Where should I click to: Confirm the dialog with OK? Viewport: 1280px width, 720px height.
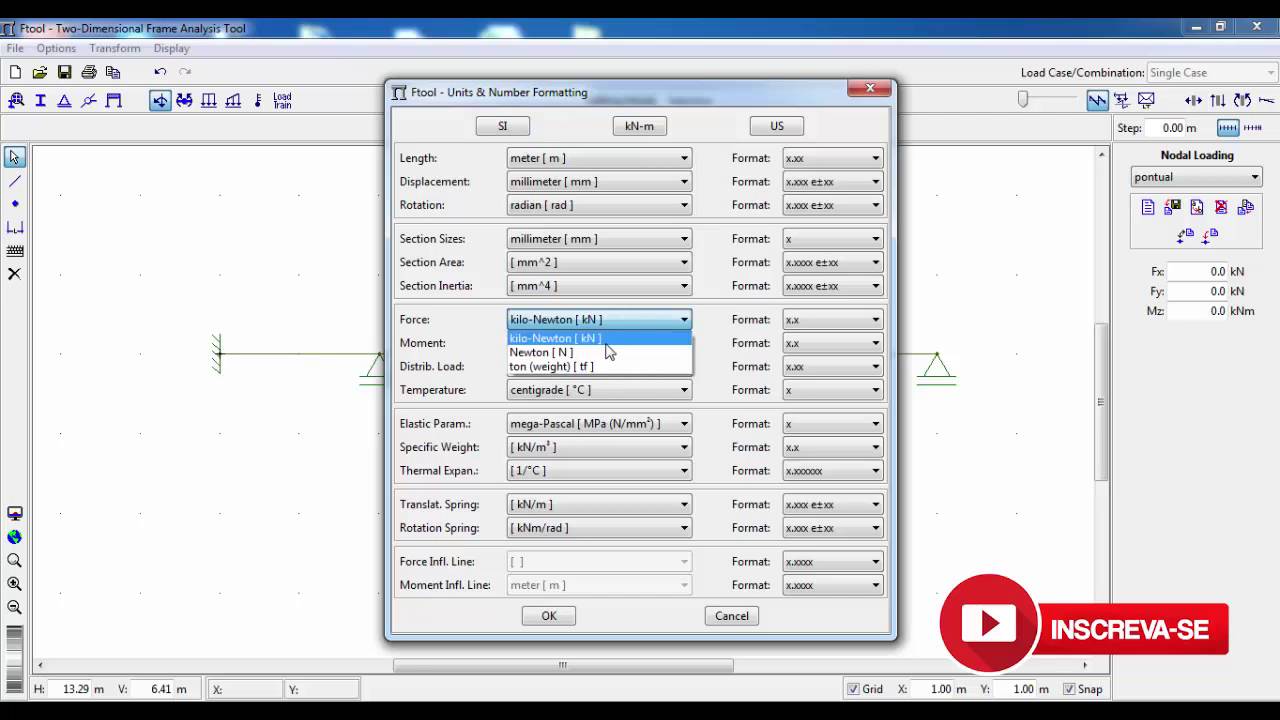coord(549,616)
